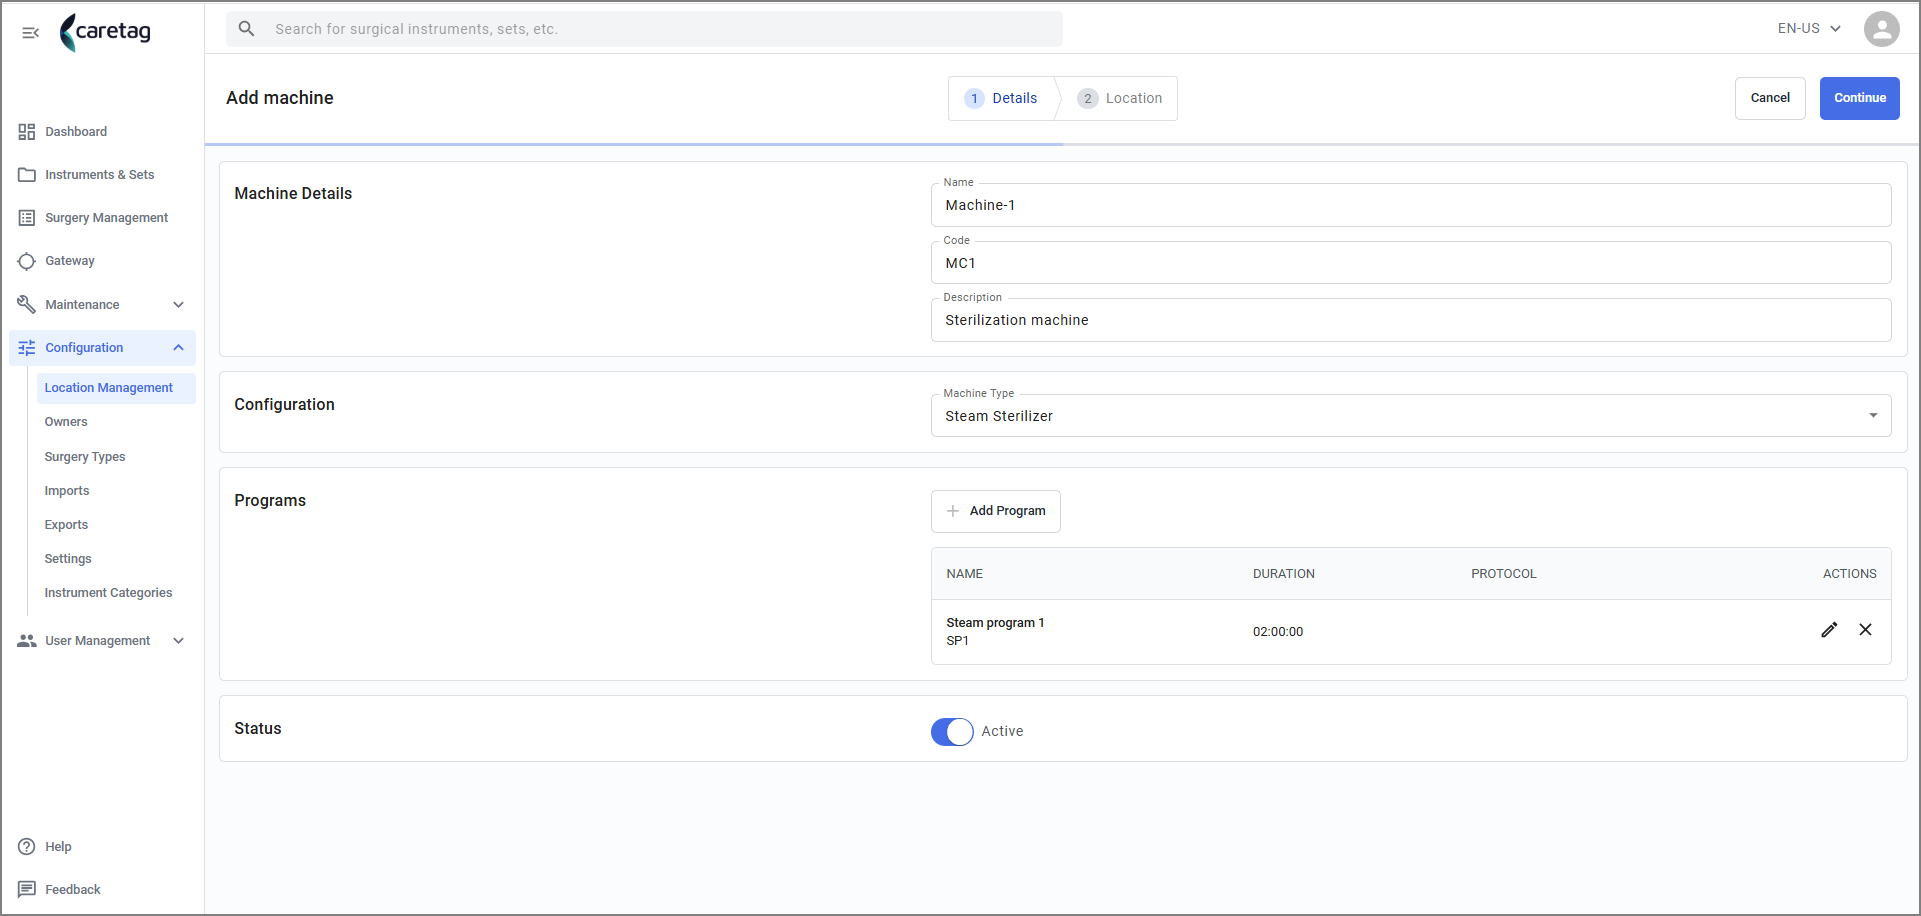
Task: Click the Feedback message icon
Action: click(27, 890)
